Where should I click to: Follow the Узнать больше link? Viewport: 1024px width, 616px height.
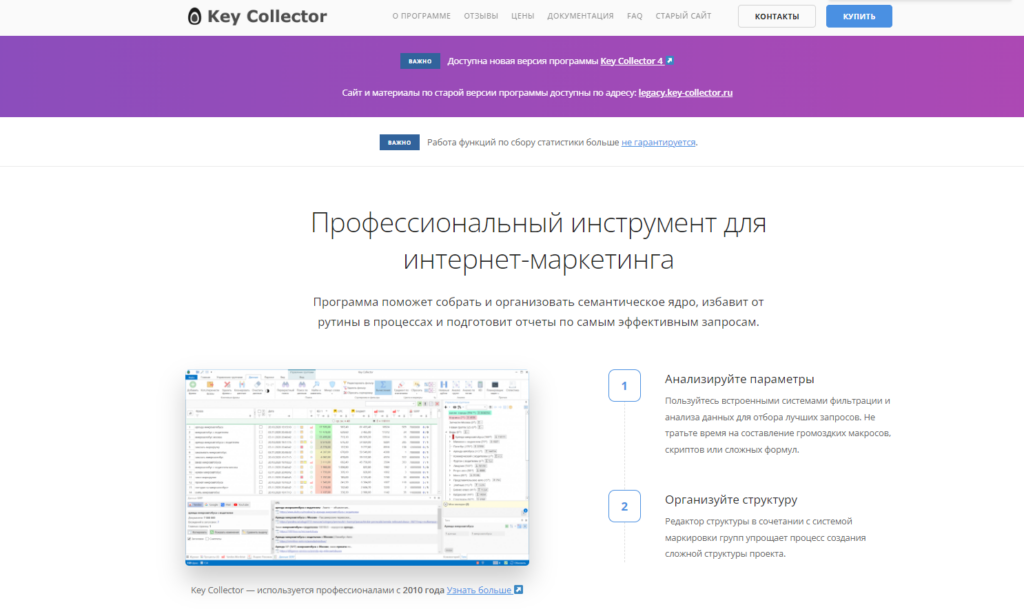click(x=479, y=590)
